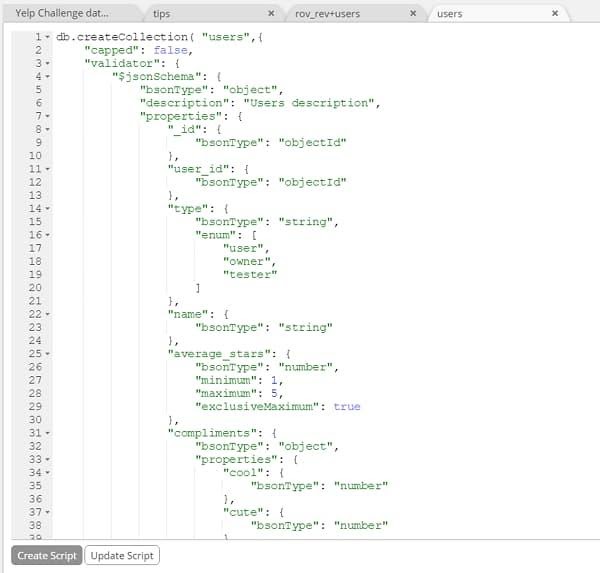
Task: Fold the top-level "properties" block on line 7
Action: point(47,116)
